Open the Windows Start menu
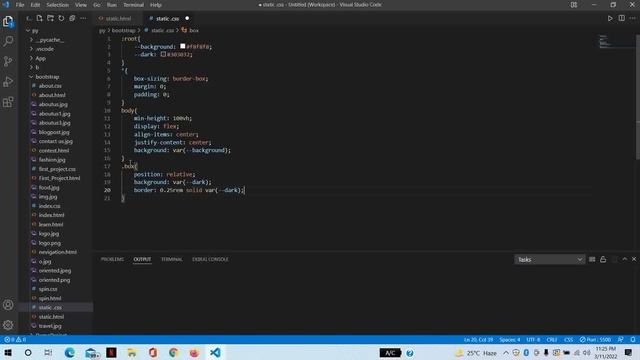Image resolution: width=640 pixels, height=360 pixels. pyautogui.click(x=8, y=353)
